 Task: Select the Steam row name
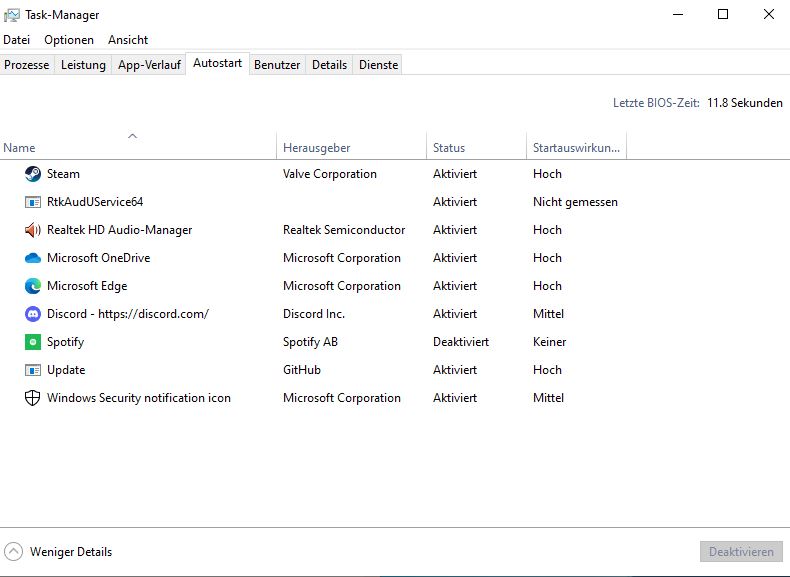click(x=63, y=174)
